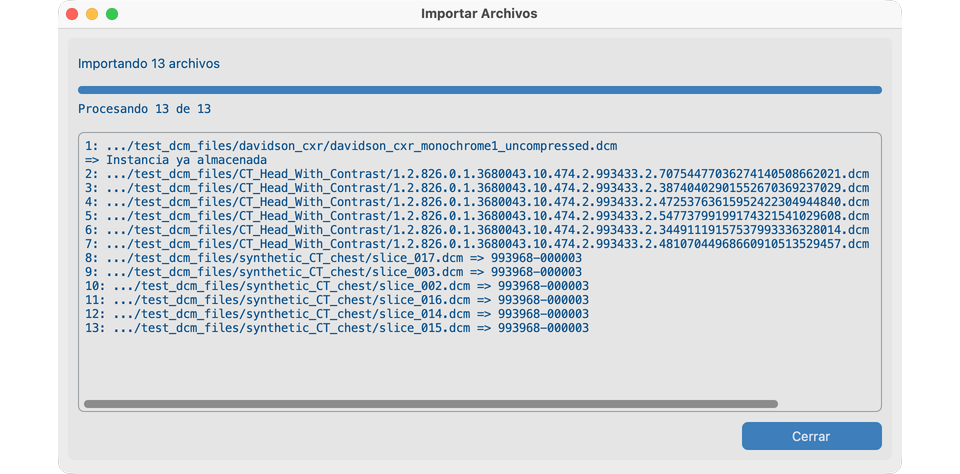Select 'Importando 13 archivos' heading text
Screen dimensions: 960x474
point(149,64)
